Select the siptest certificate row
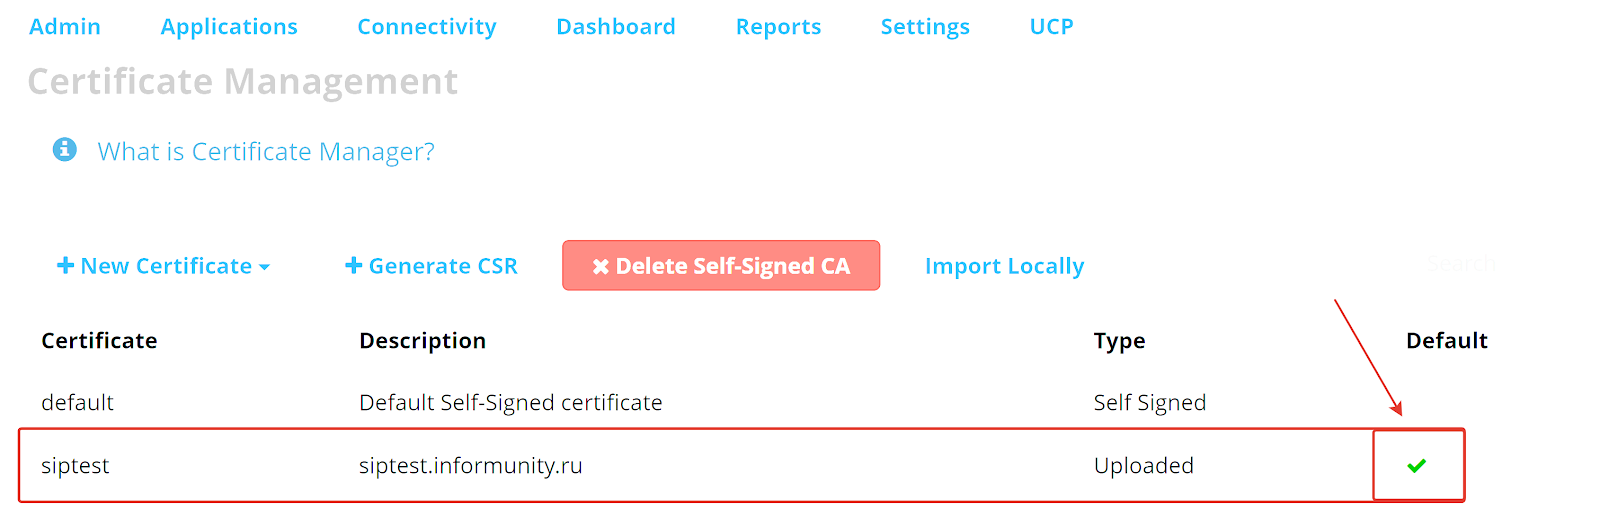 (x=742, y=465)
